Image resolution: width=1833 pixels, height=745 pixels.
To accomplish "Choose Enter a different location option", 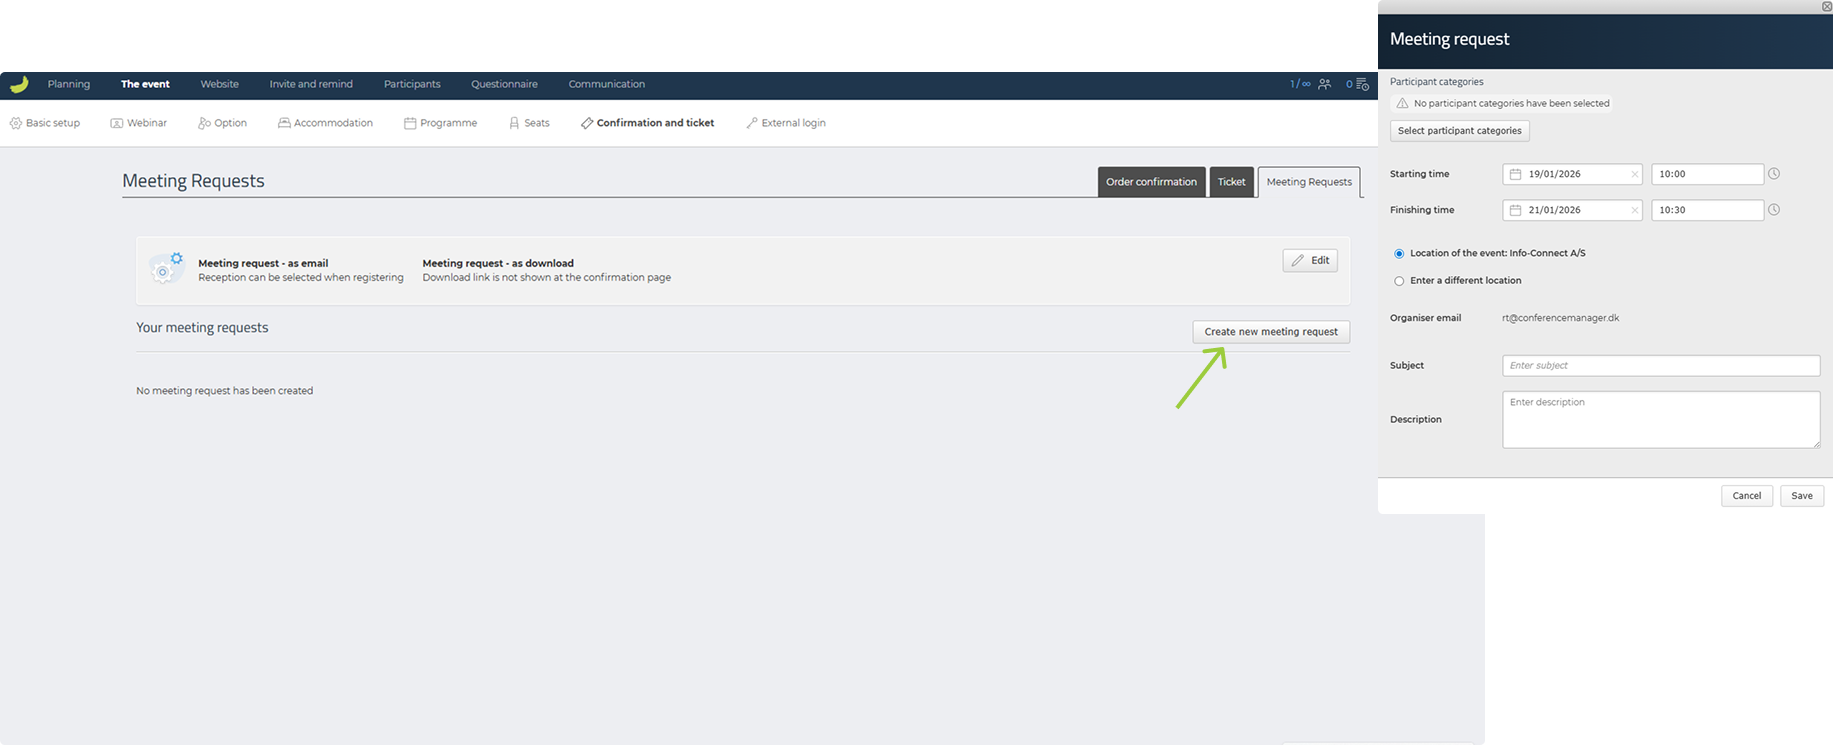I will tap(1399, 281).
